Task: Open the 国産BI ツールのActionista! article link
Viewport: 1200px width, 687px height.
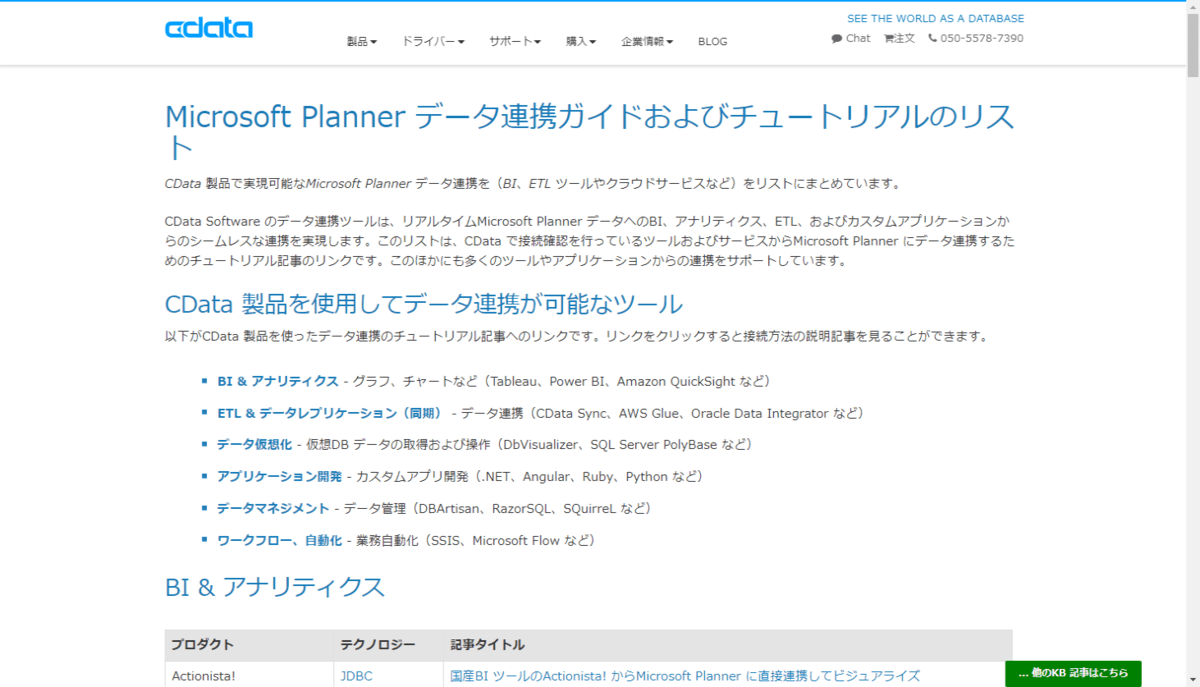Action: [x=685, y=676]
